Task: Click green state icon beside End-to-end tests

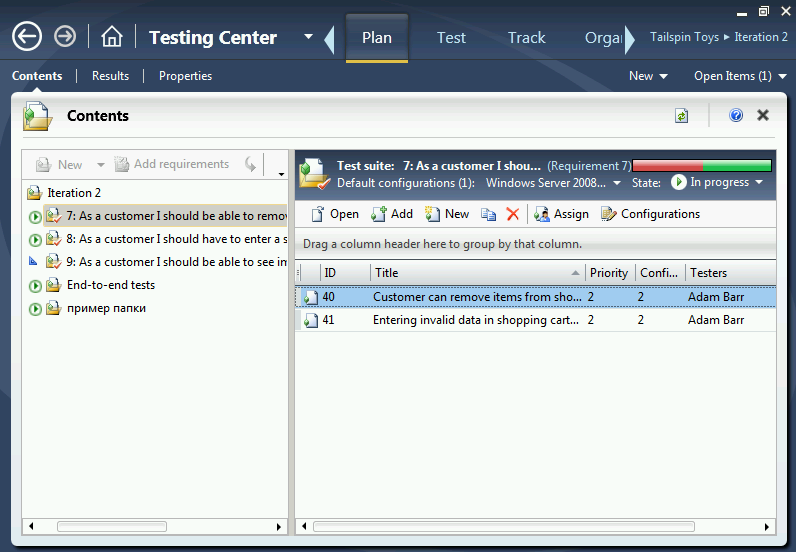Action: pyautogui.click(x=35, y=286)
